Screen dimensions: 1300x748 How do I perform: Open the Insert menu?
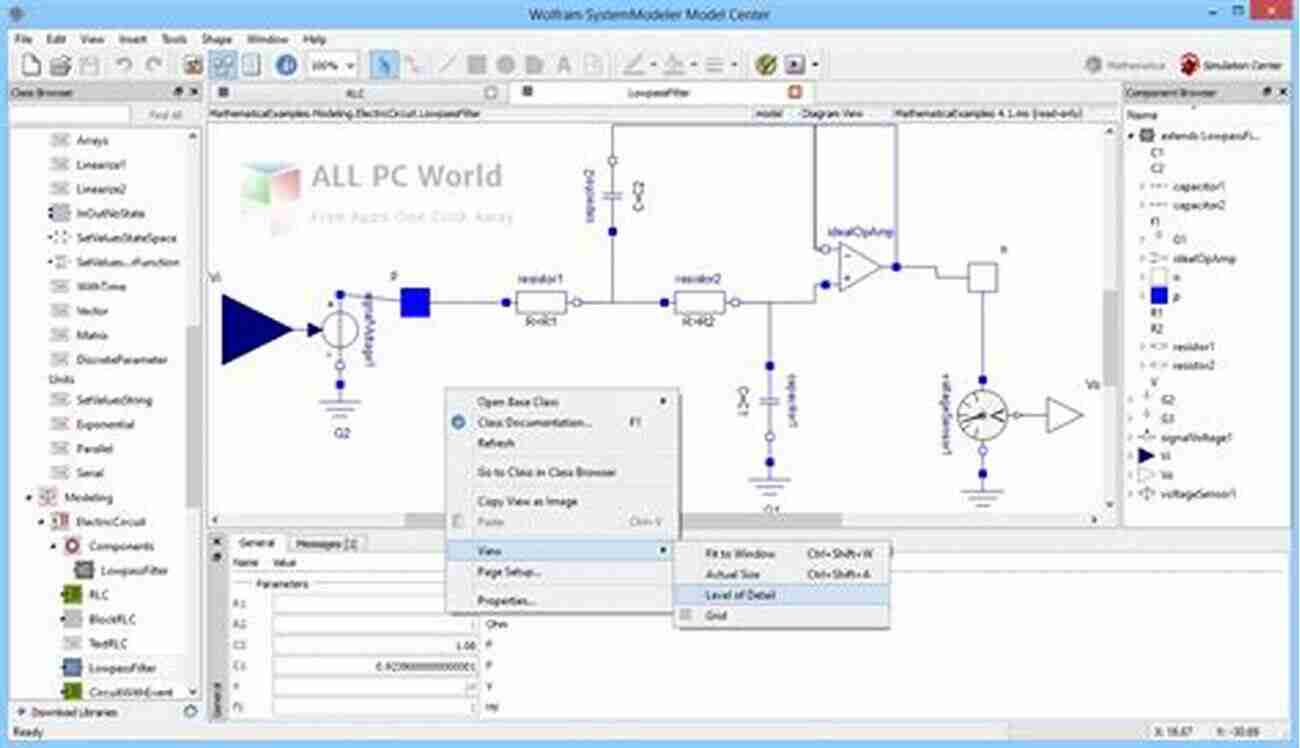pos(133,39)
